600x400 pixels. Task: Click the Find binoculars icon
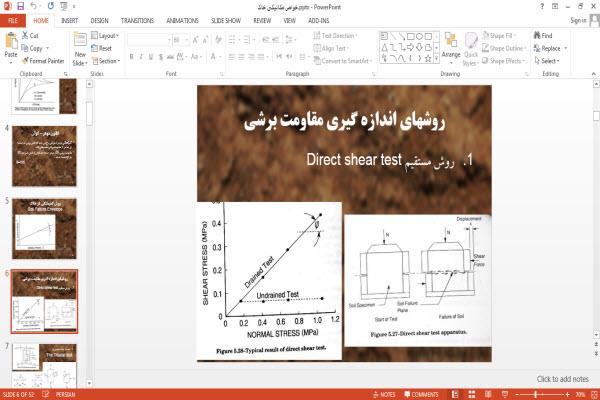tap(537, 35)
